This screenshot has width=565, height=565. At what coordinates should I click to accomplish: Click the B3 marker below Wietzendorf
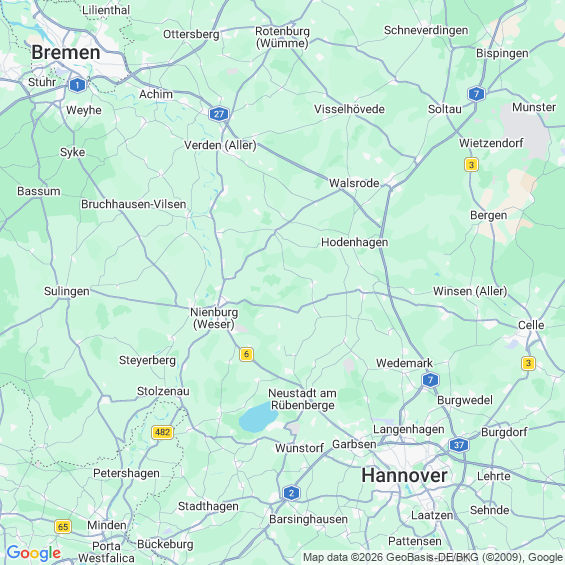tap(471, 165)
